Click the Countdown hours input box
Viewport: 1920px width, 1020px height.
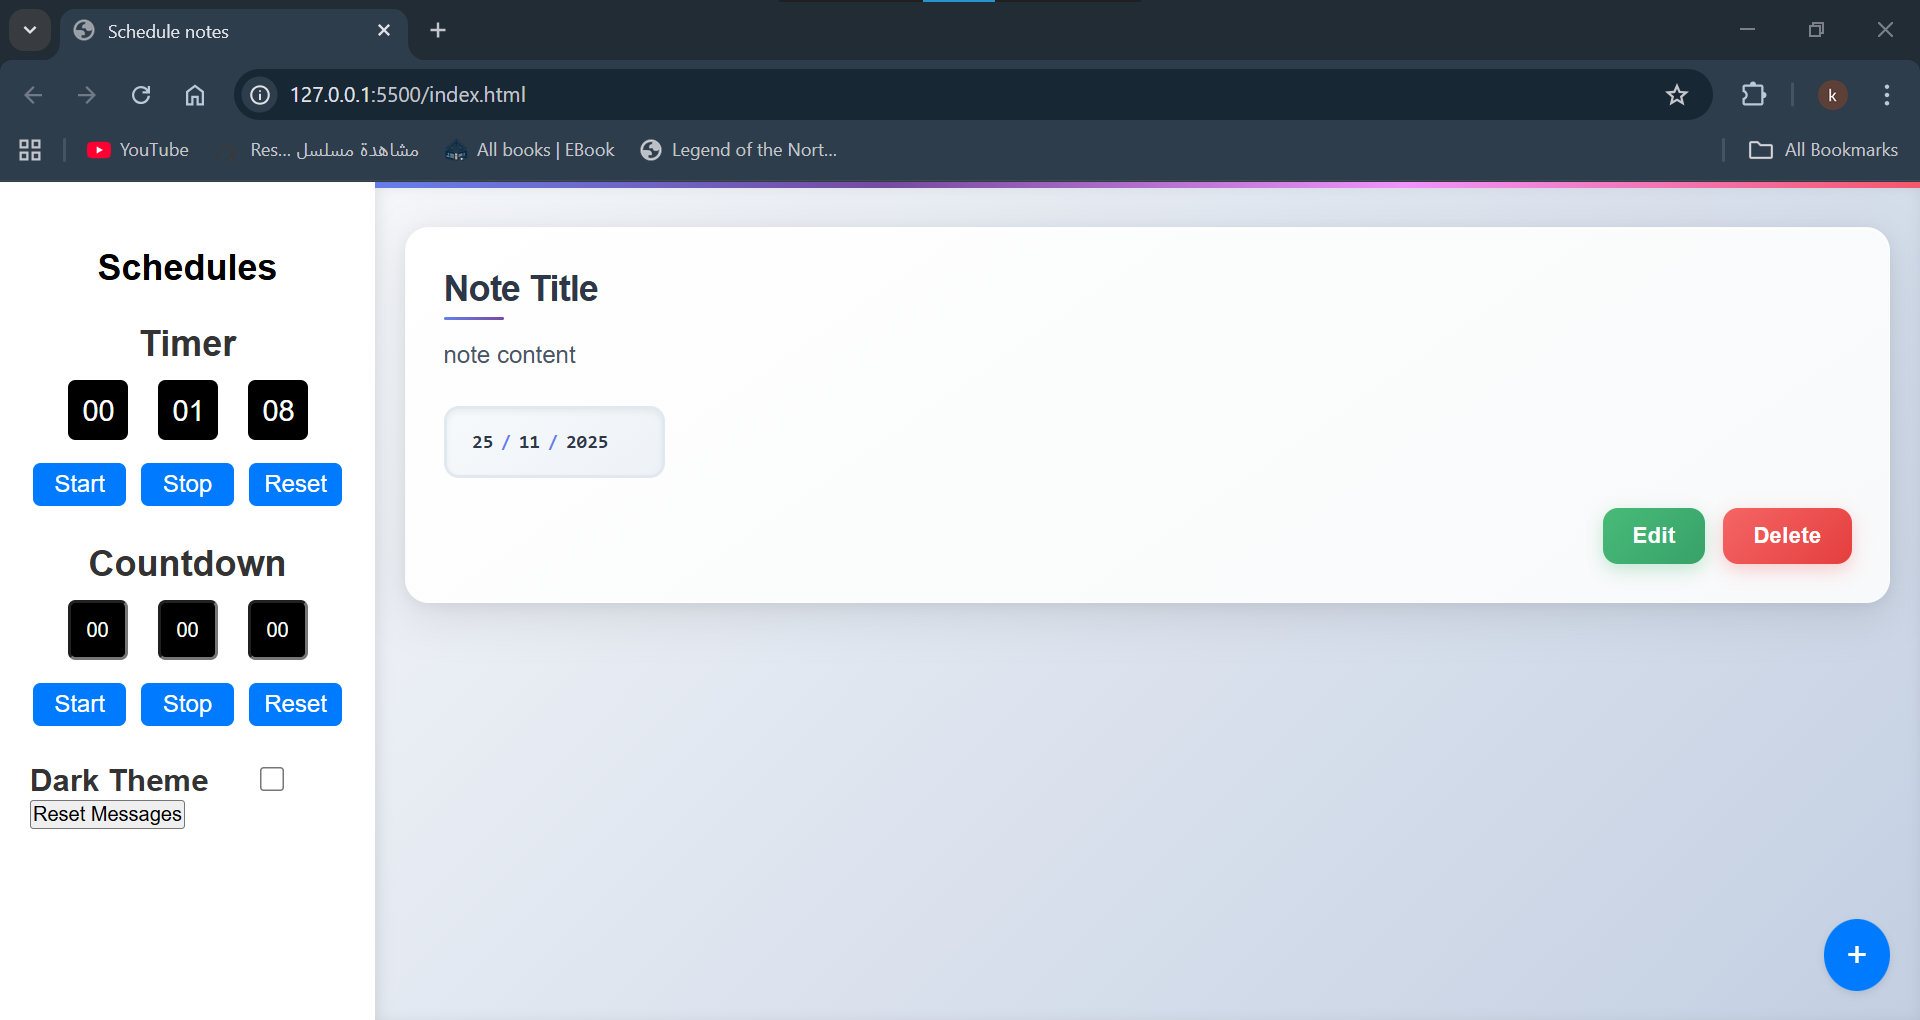click(x=97, y=630)
